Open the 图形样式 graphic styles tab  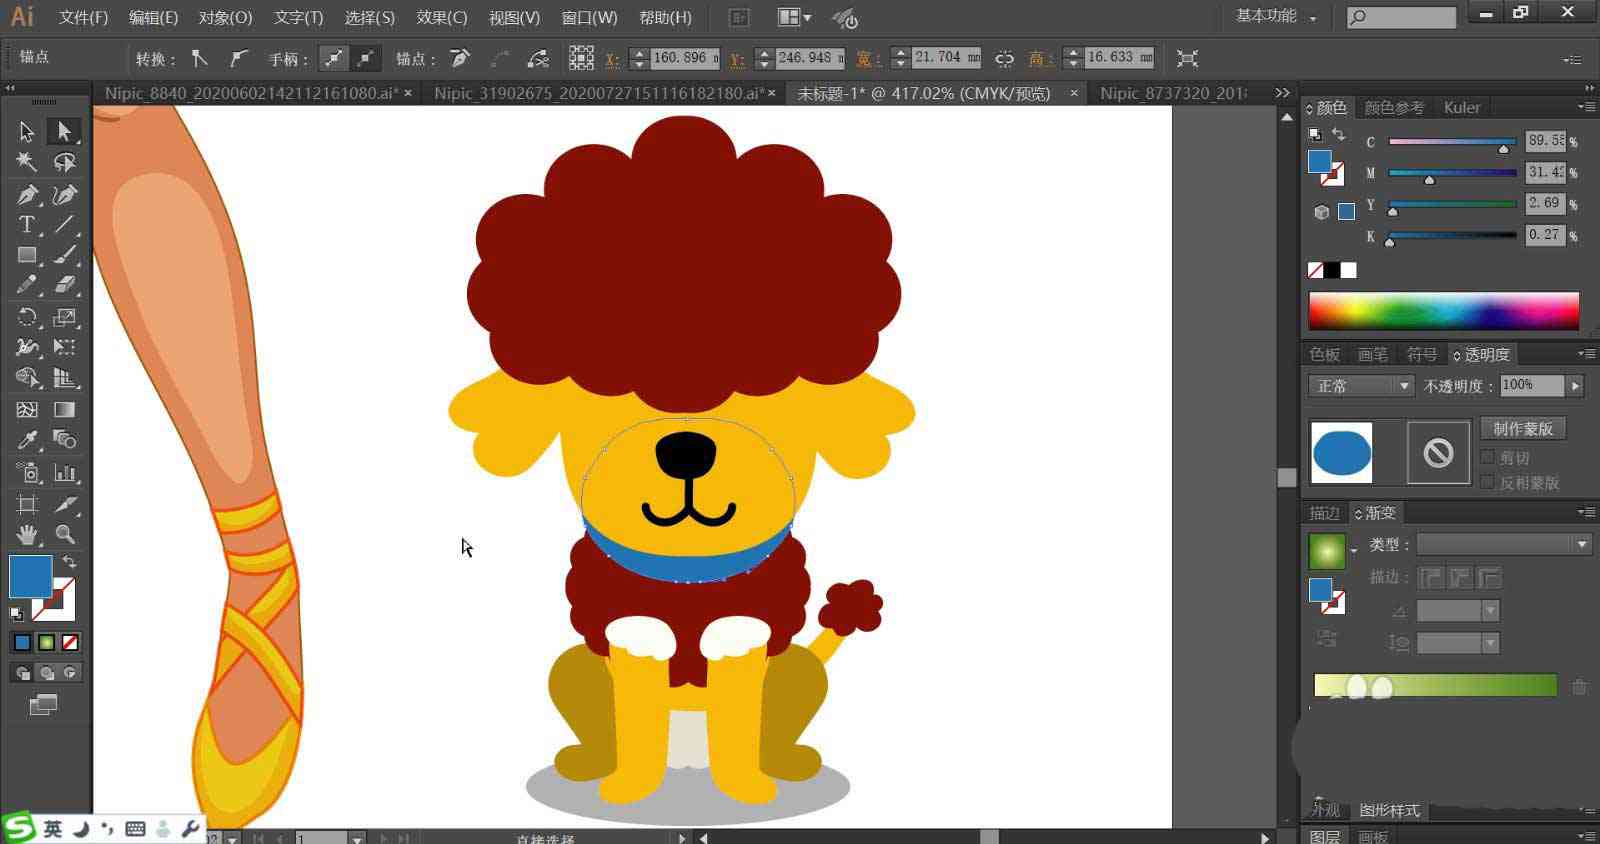1390,810
